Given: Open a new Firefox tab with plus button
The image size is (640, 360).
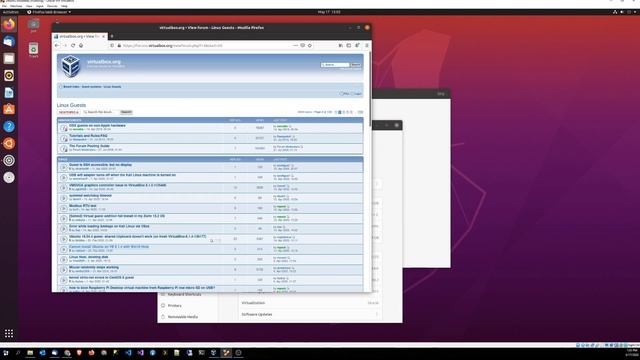Looking at the screenshot, I should (x=112, y=36).
